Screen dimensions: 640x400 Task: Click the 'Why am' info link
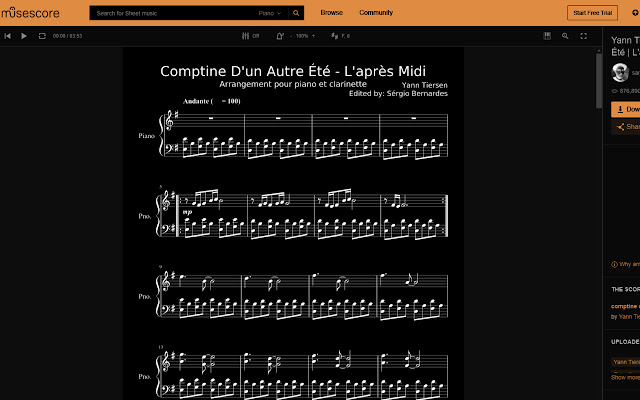625,264
